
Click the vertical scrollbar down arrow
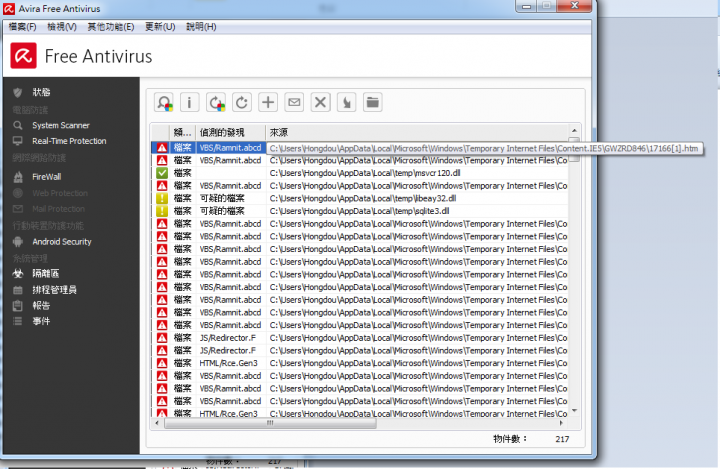click(574, 411)
